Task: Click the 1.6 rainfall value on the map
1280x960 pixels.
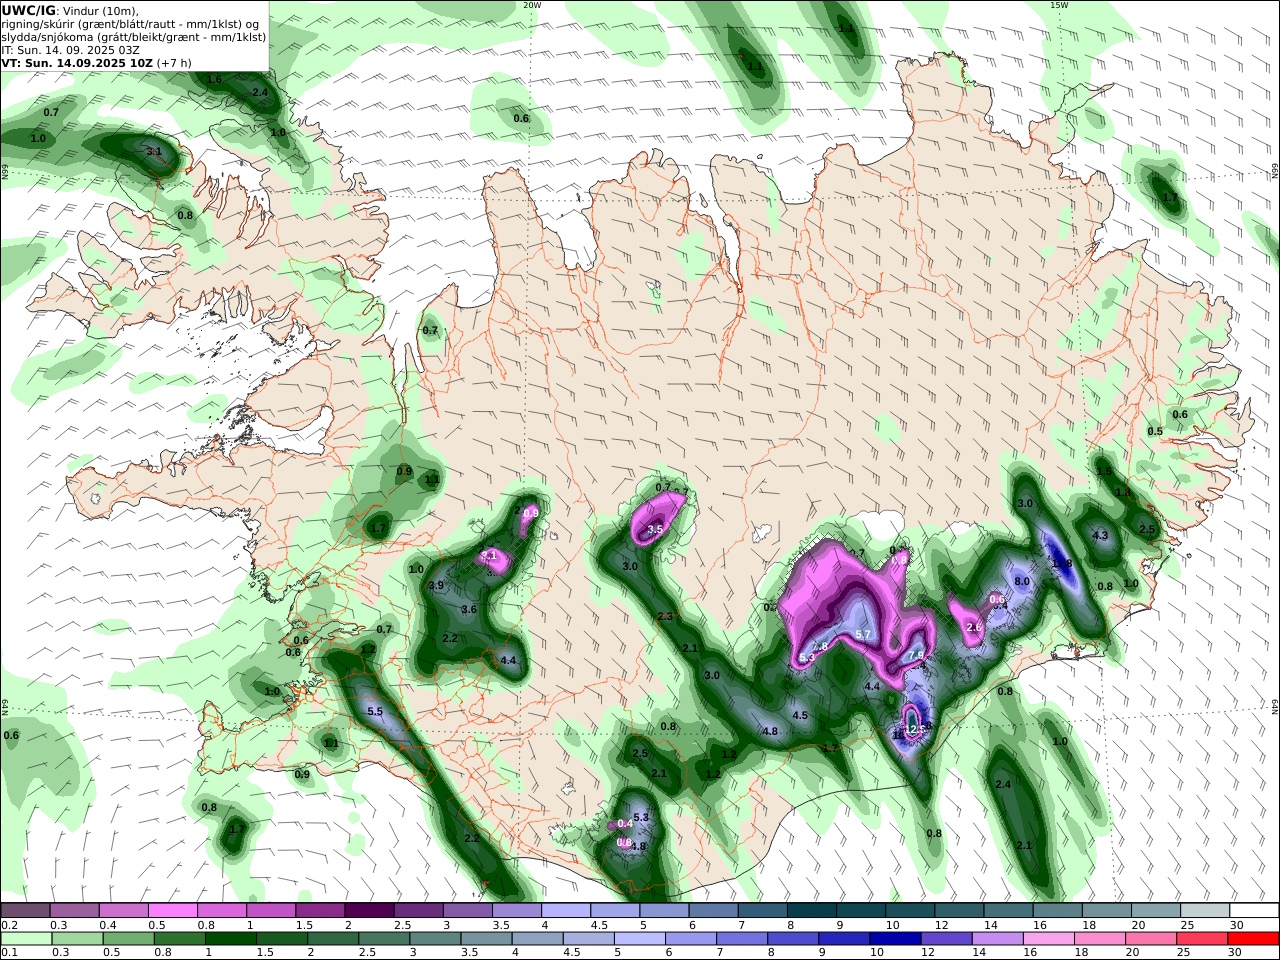Action: click(x=214, y=79)
